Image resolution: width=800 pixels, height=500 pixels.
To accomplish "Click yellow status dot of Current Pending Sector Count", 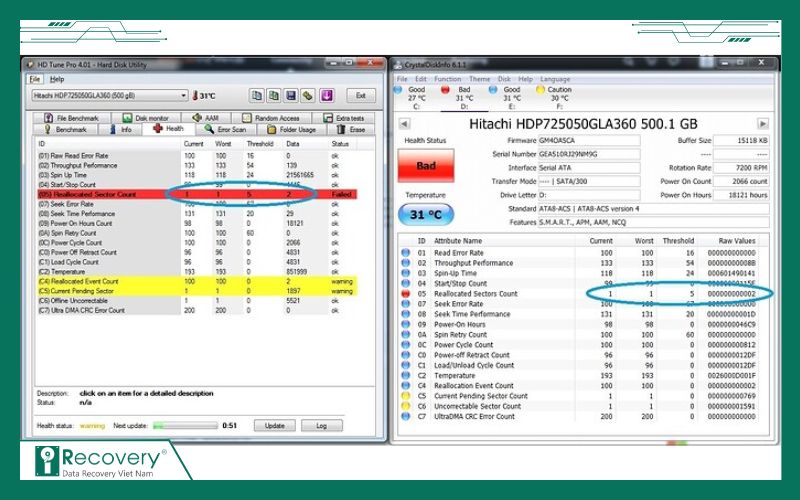I will (x=406, y=395).
